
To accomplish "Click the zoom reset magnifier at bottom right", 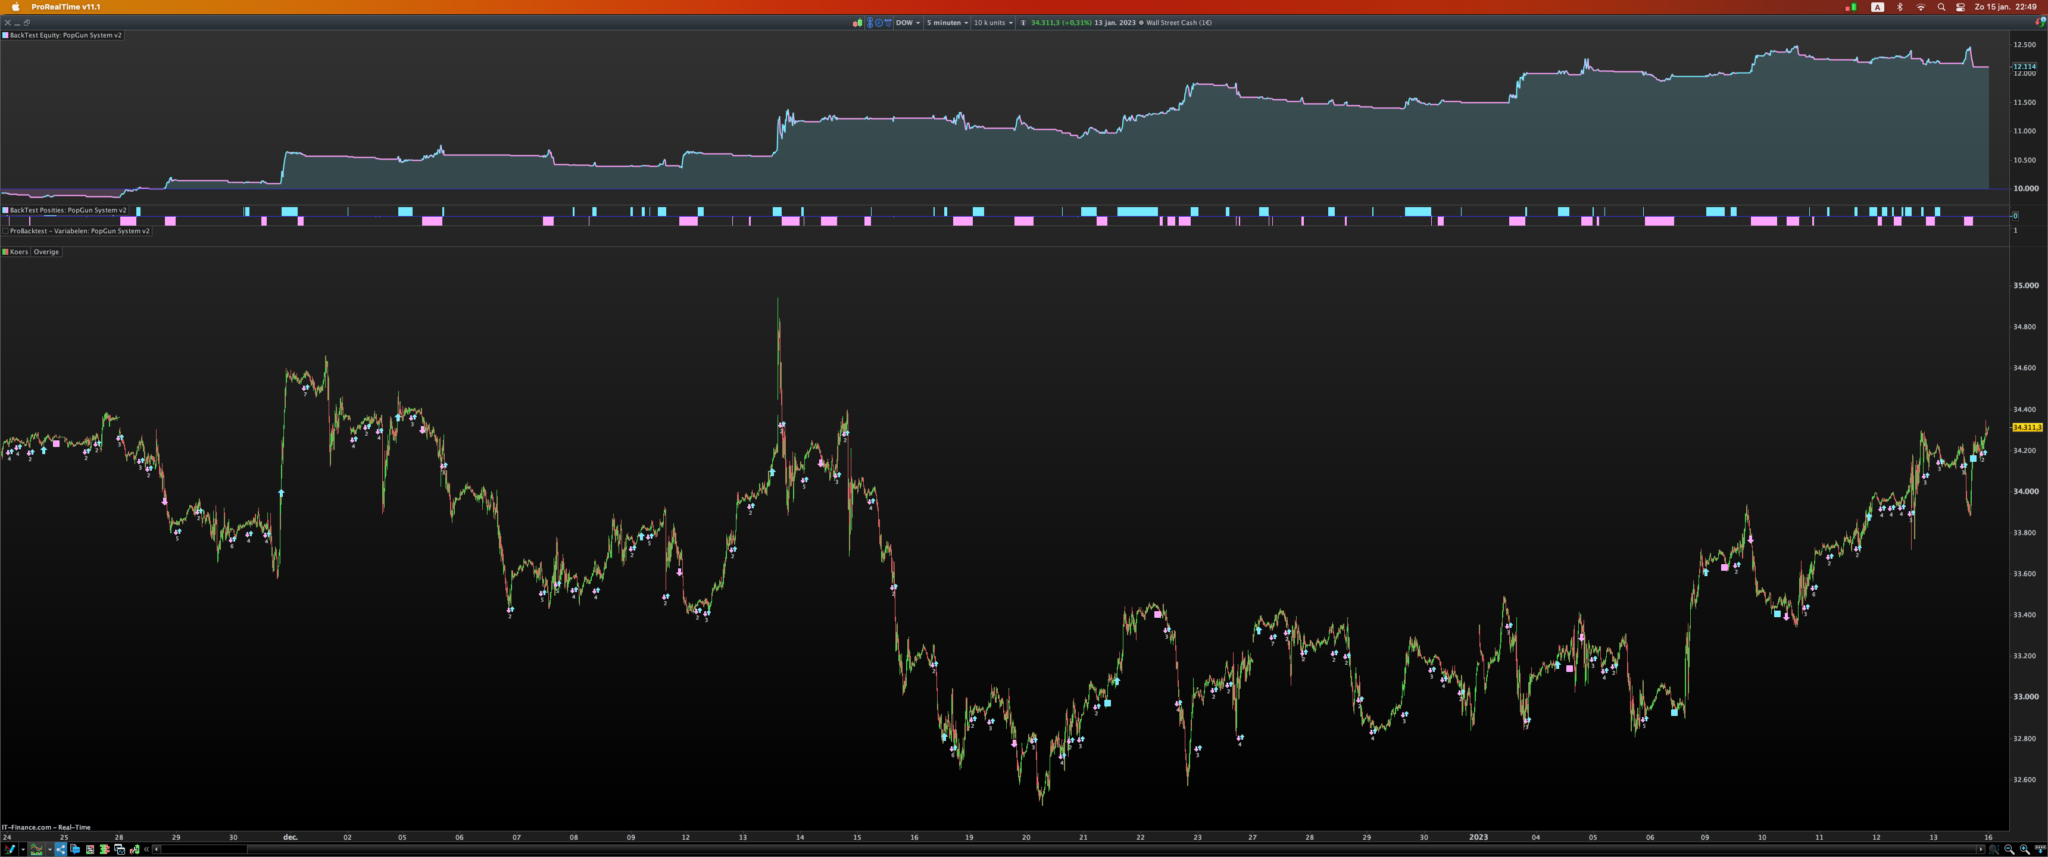I will pyautogui.click(x=1994, y=849).
